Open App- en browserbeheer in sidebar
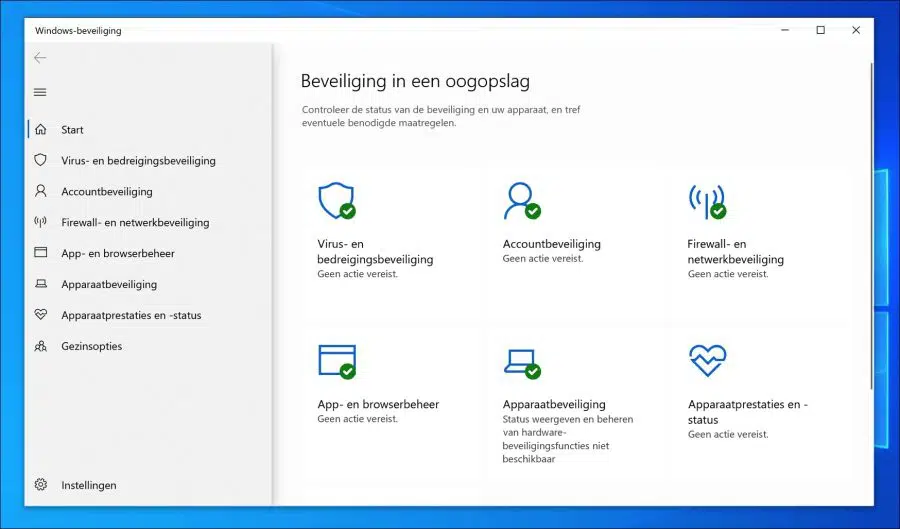 click(x=118, y=254)
